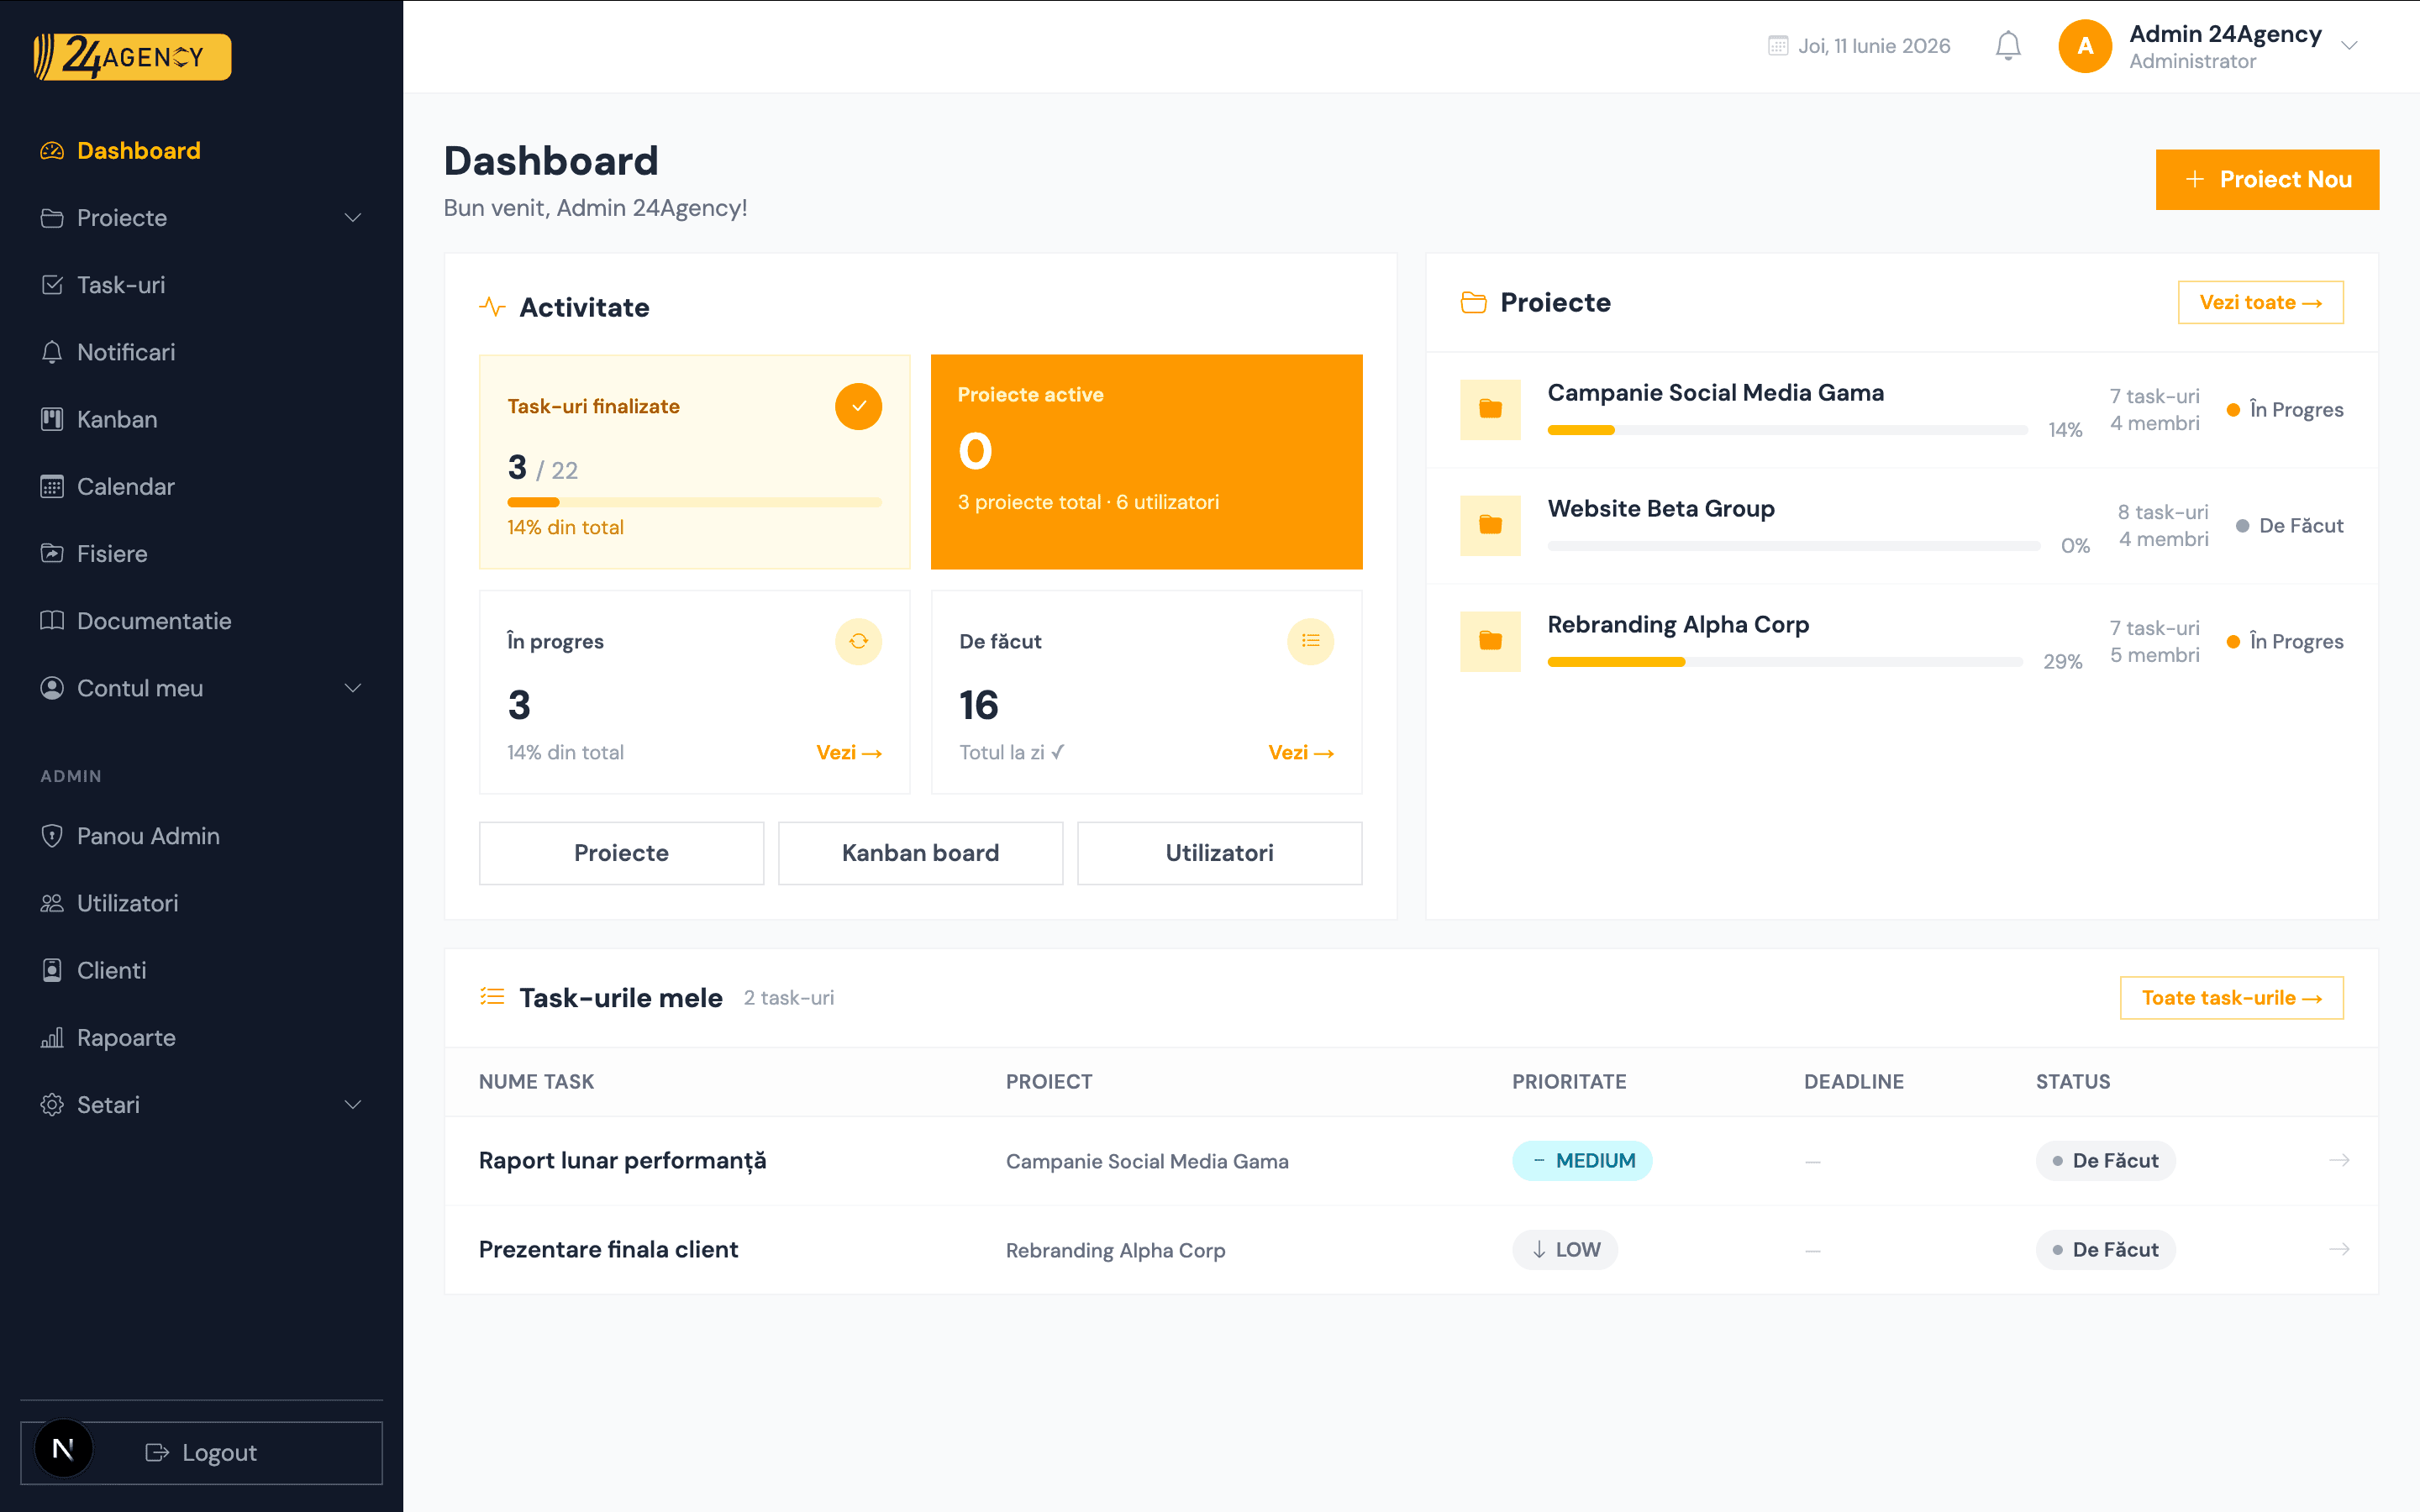Click task name Raport lunar performanță
The width and height of the screenshot is (2420, 1512).
pos(622,1161)
